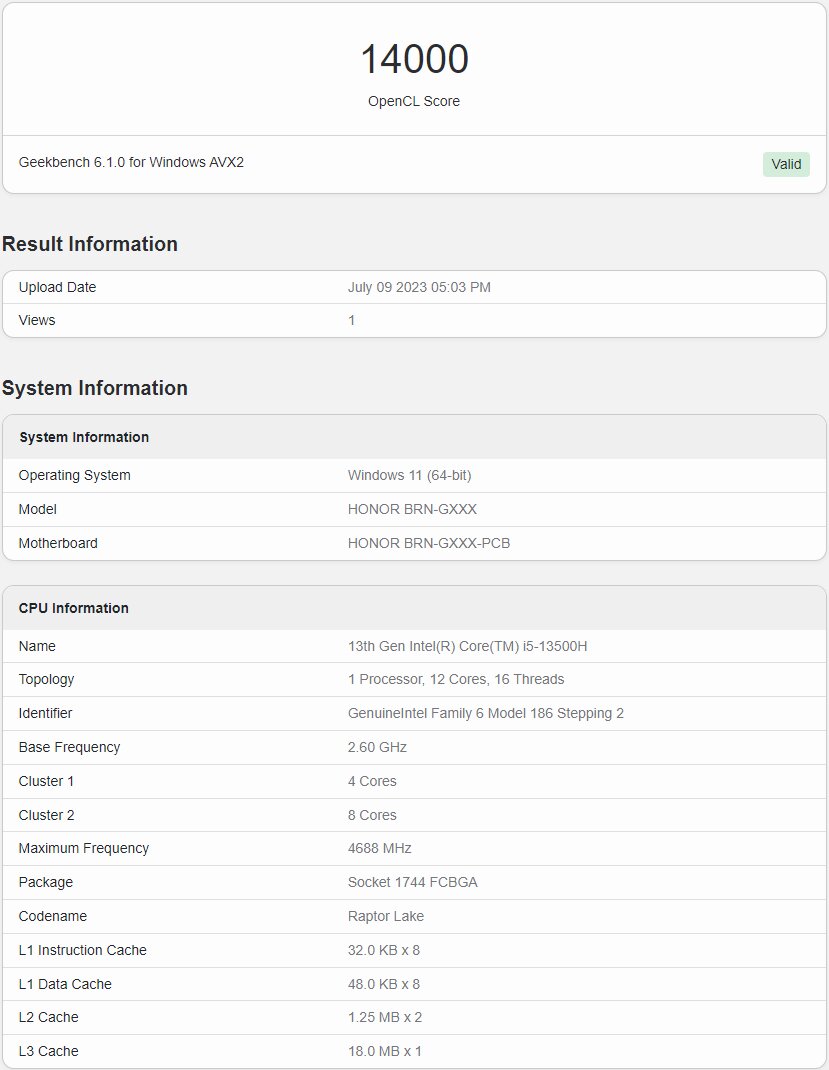Image resolution: width=829 pixels, height=1070 pixels.
Task: Select the i5-13500H processor name
Action: click(x=467, y=646)
